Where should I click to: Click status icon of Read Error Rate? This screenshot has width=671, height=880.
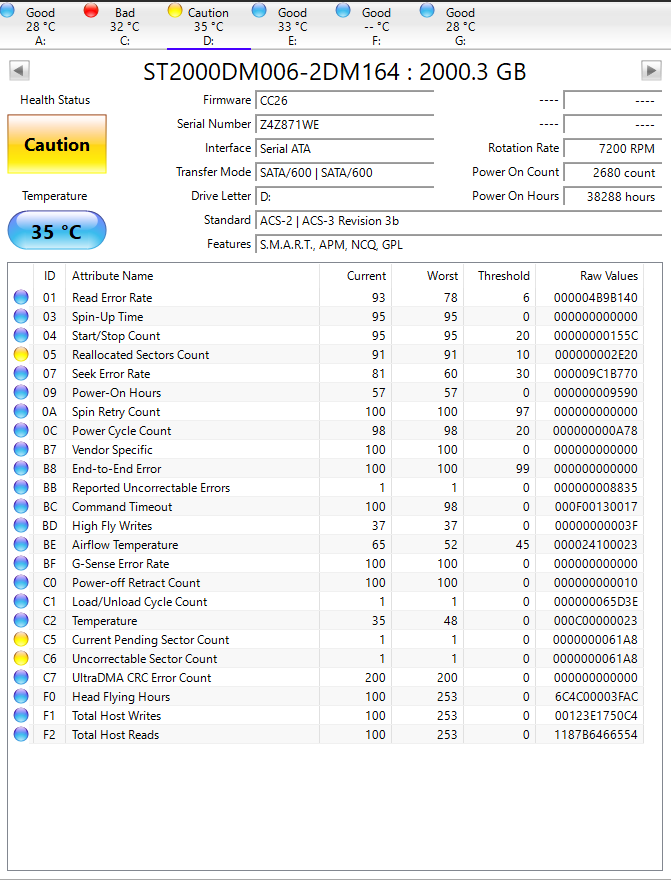[x=21, y=297]
